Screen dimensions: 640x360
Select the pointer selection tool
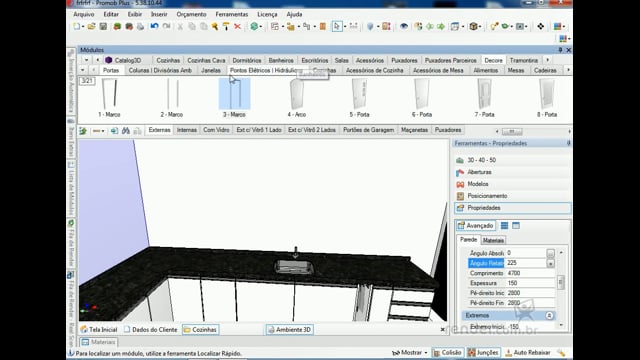tap(337, 27)
